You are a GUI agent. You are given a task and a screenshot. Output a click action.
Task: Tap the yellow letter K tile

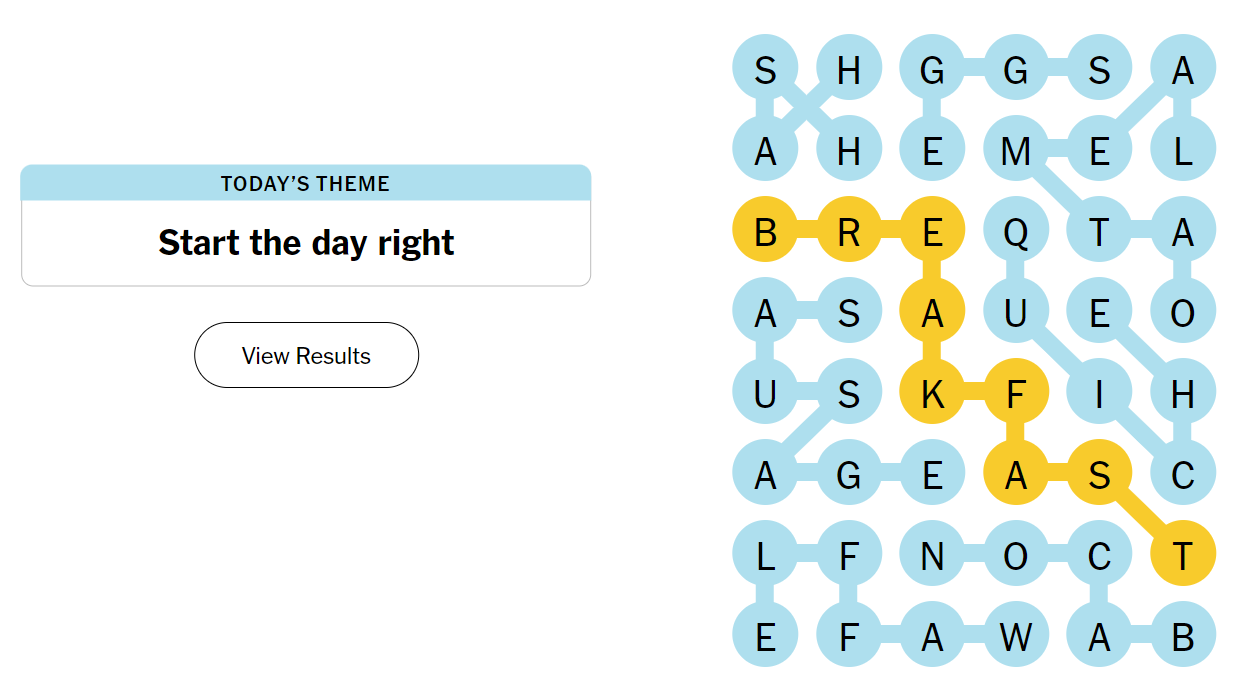point(932,393)
